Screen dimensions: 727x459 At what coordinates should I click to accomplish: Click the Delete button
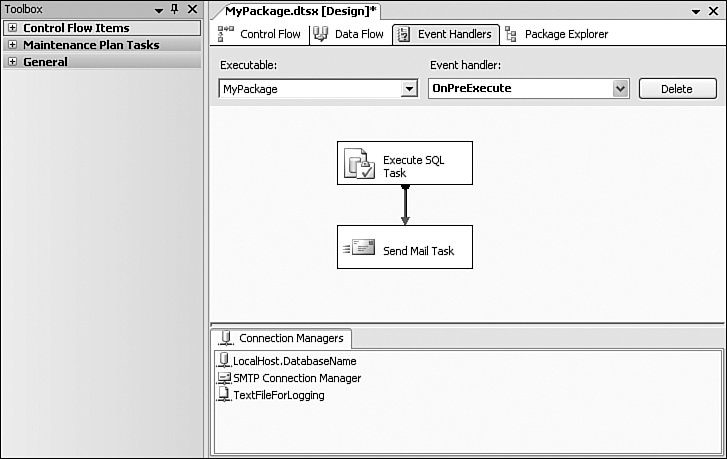tap(677, 89)
